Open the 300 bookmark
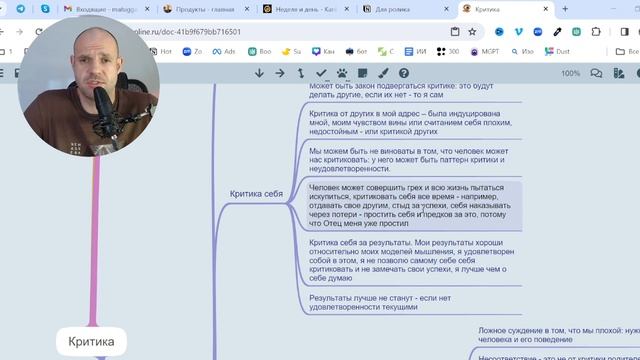This screenshot has width=640, height=360. [x=448, y=51]
